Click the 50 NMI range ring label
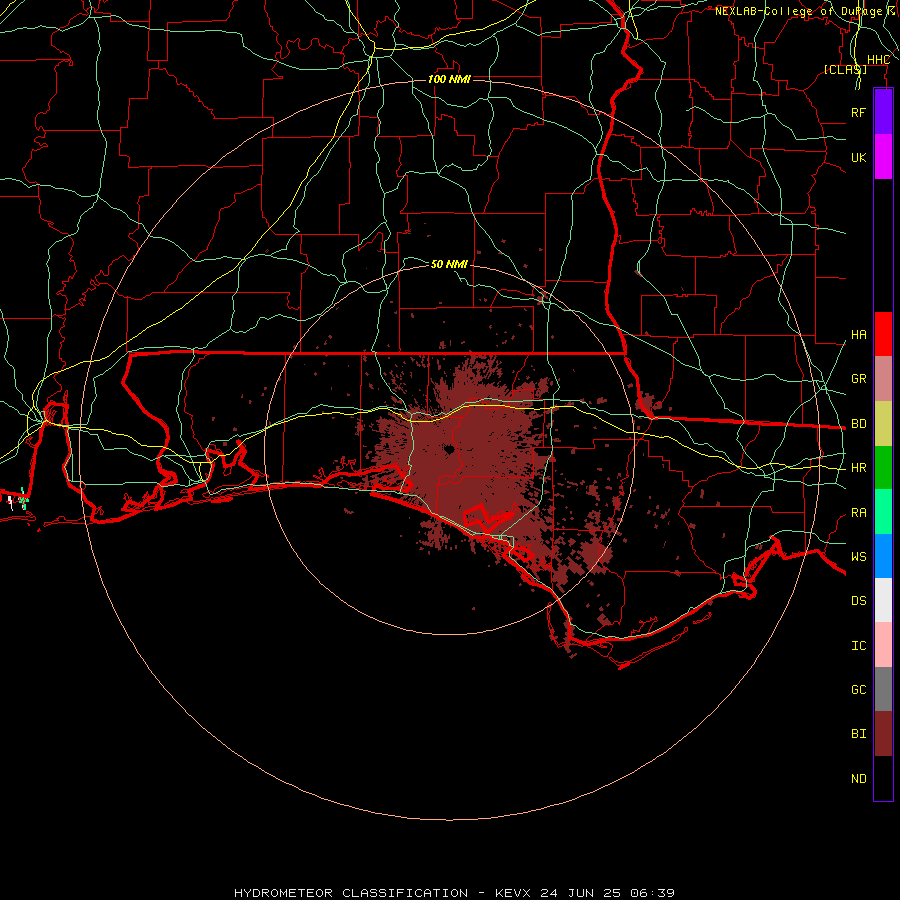 pyautogui.click(x=449, y=264)
